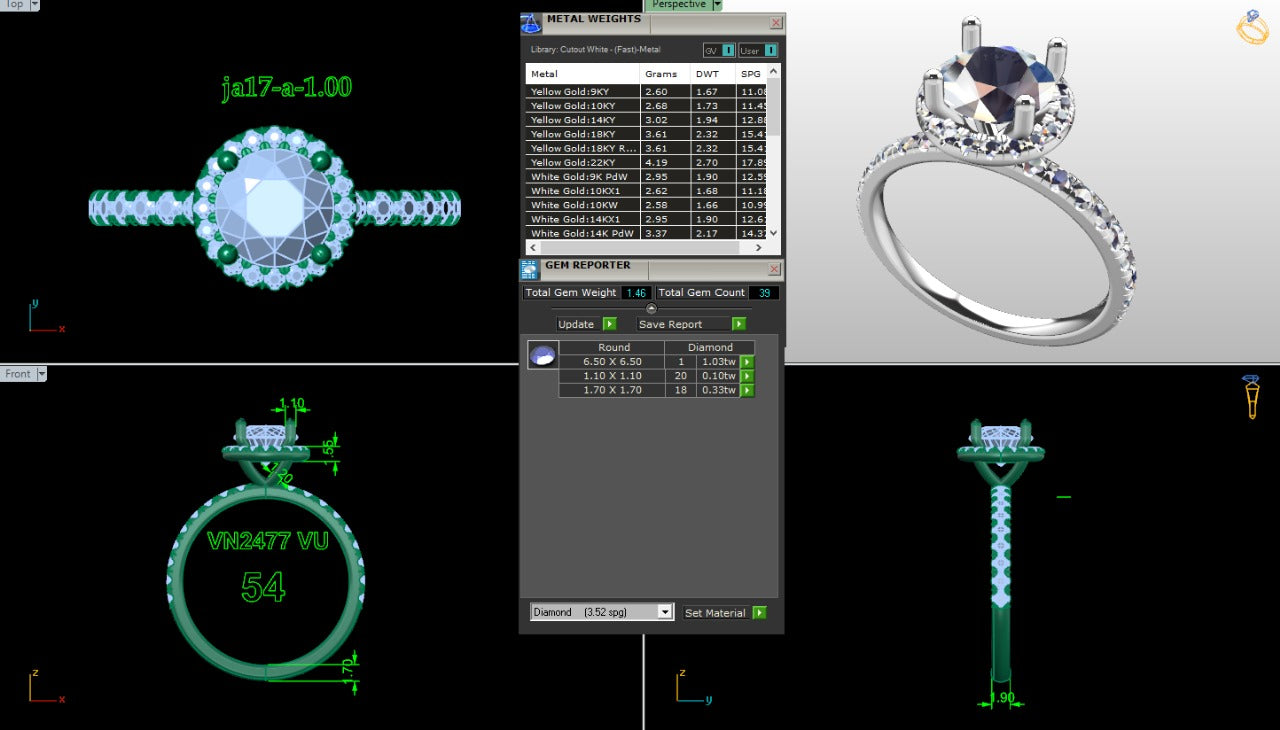This screenshot has height=730, width=1280.
Task: Select the White Gold:14K PdW row
Action: pyautogui.click(x=647, y=233)
